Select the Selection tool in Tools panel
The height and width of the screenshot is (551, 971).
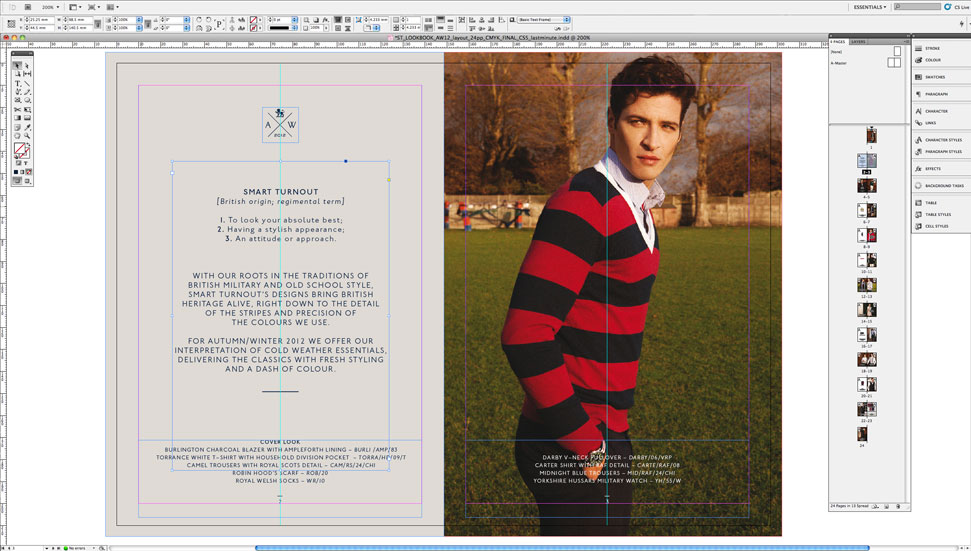point(17,66)
